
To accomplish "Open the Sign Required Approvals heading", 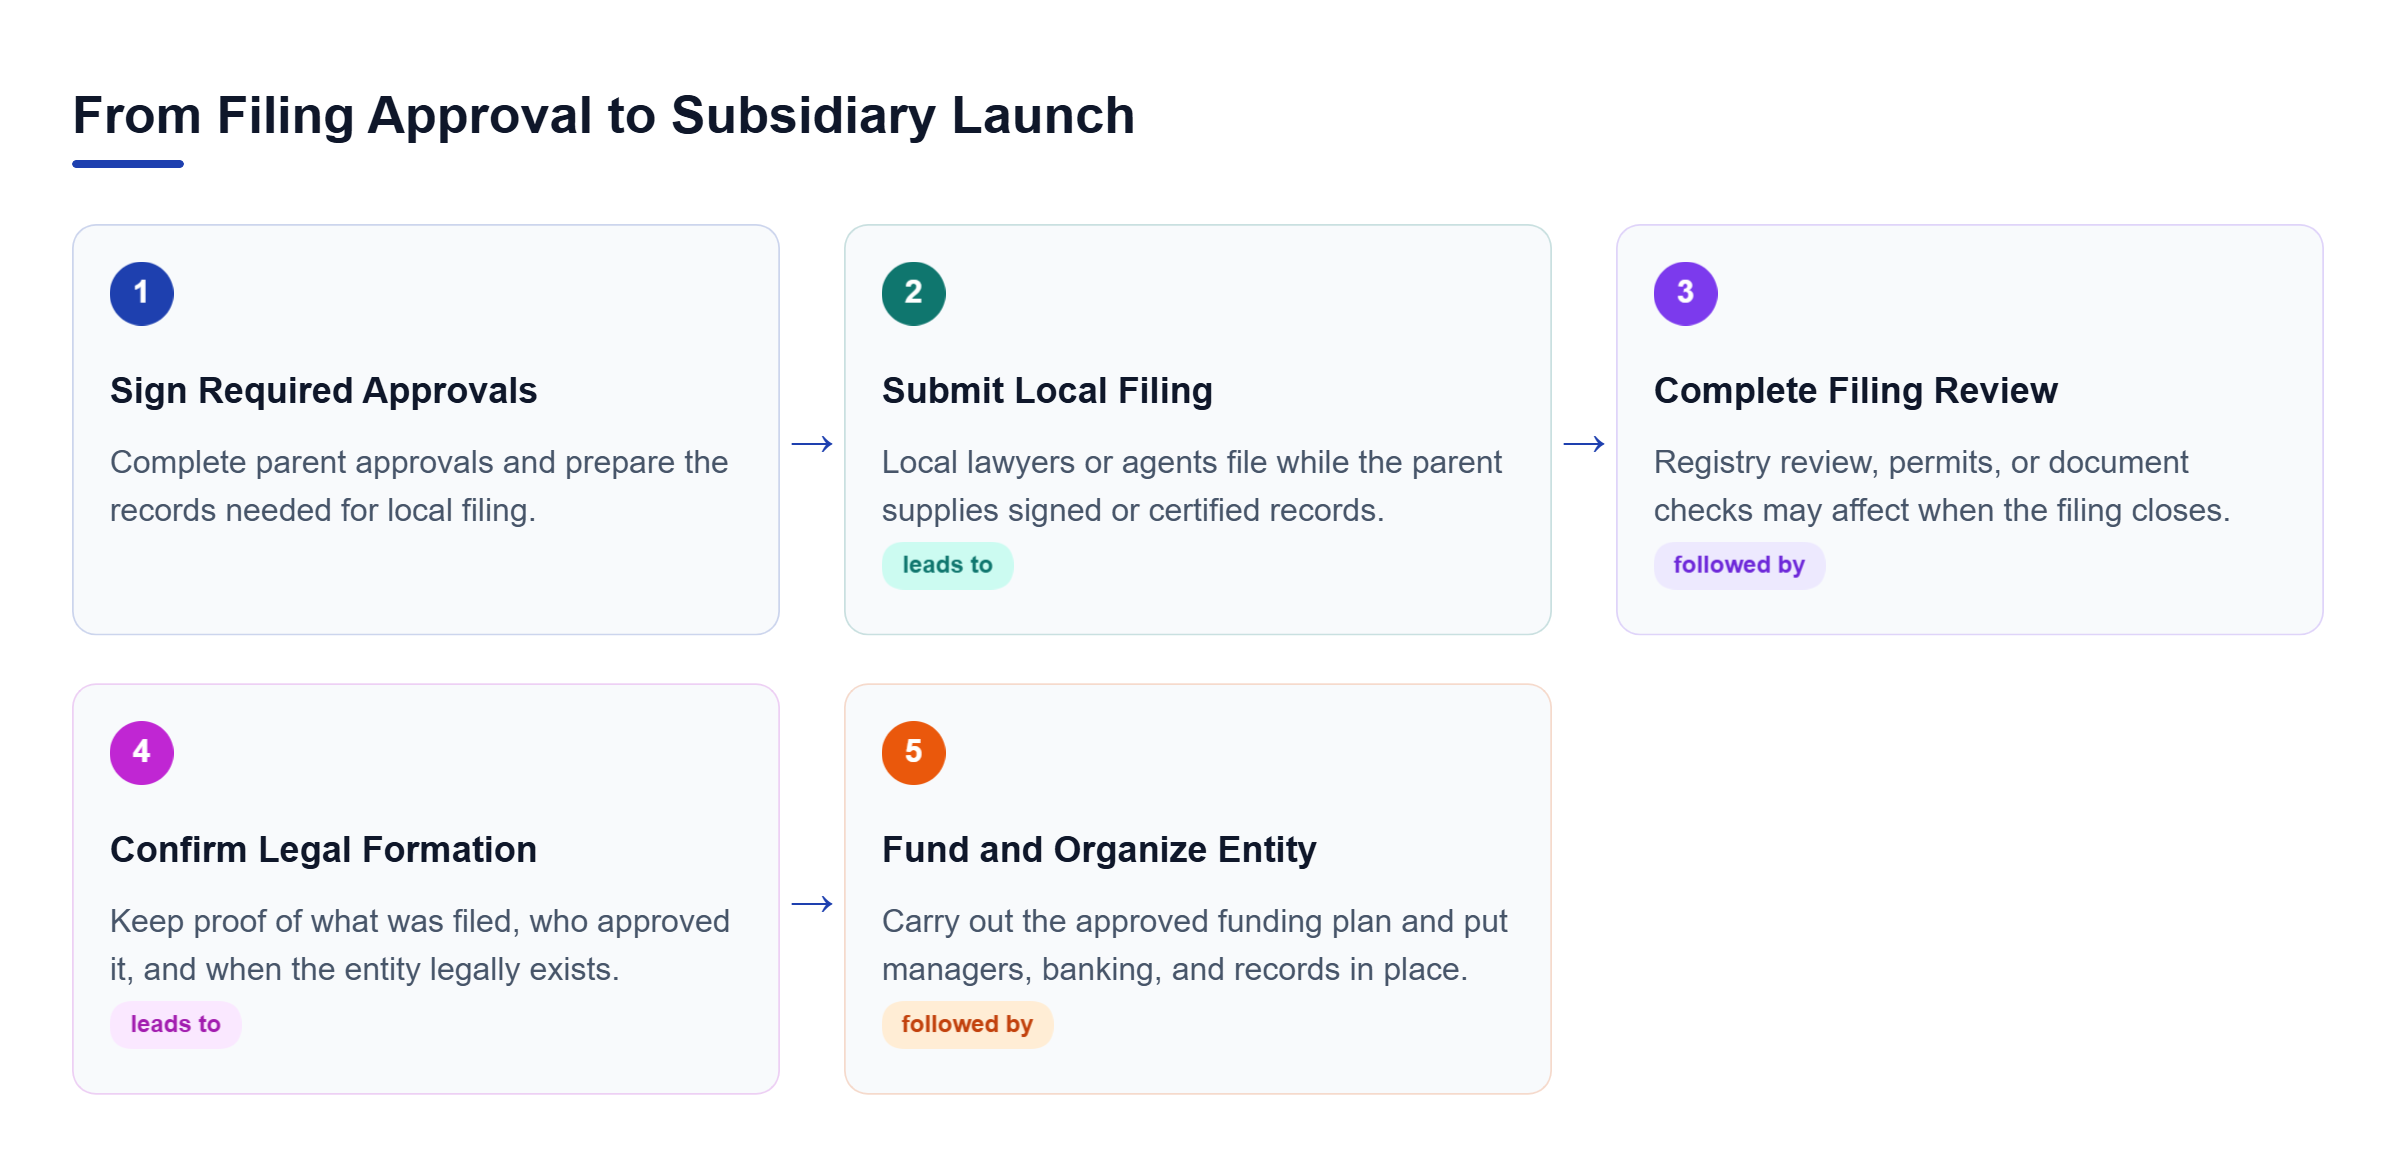I will [323, 391].
